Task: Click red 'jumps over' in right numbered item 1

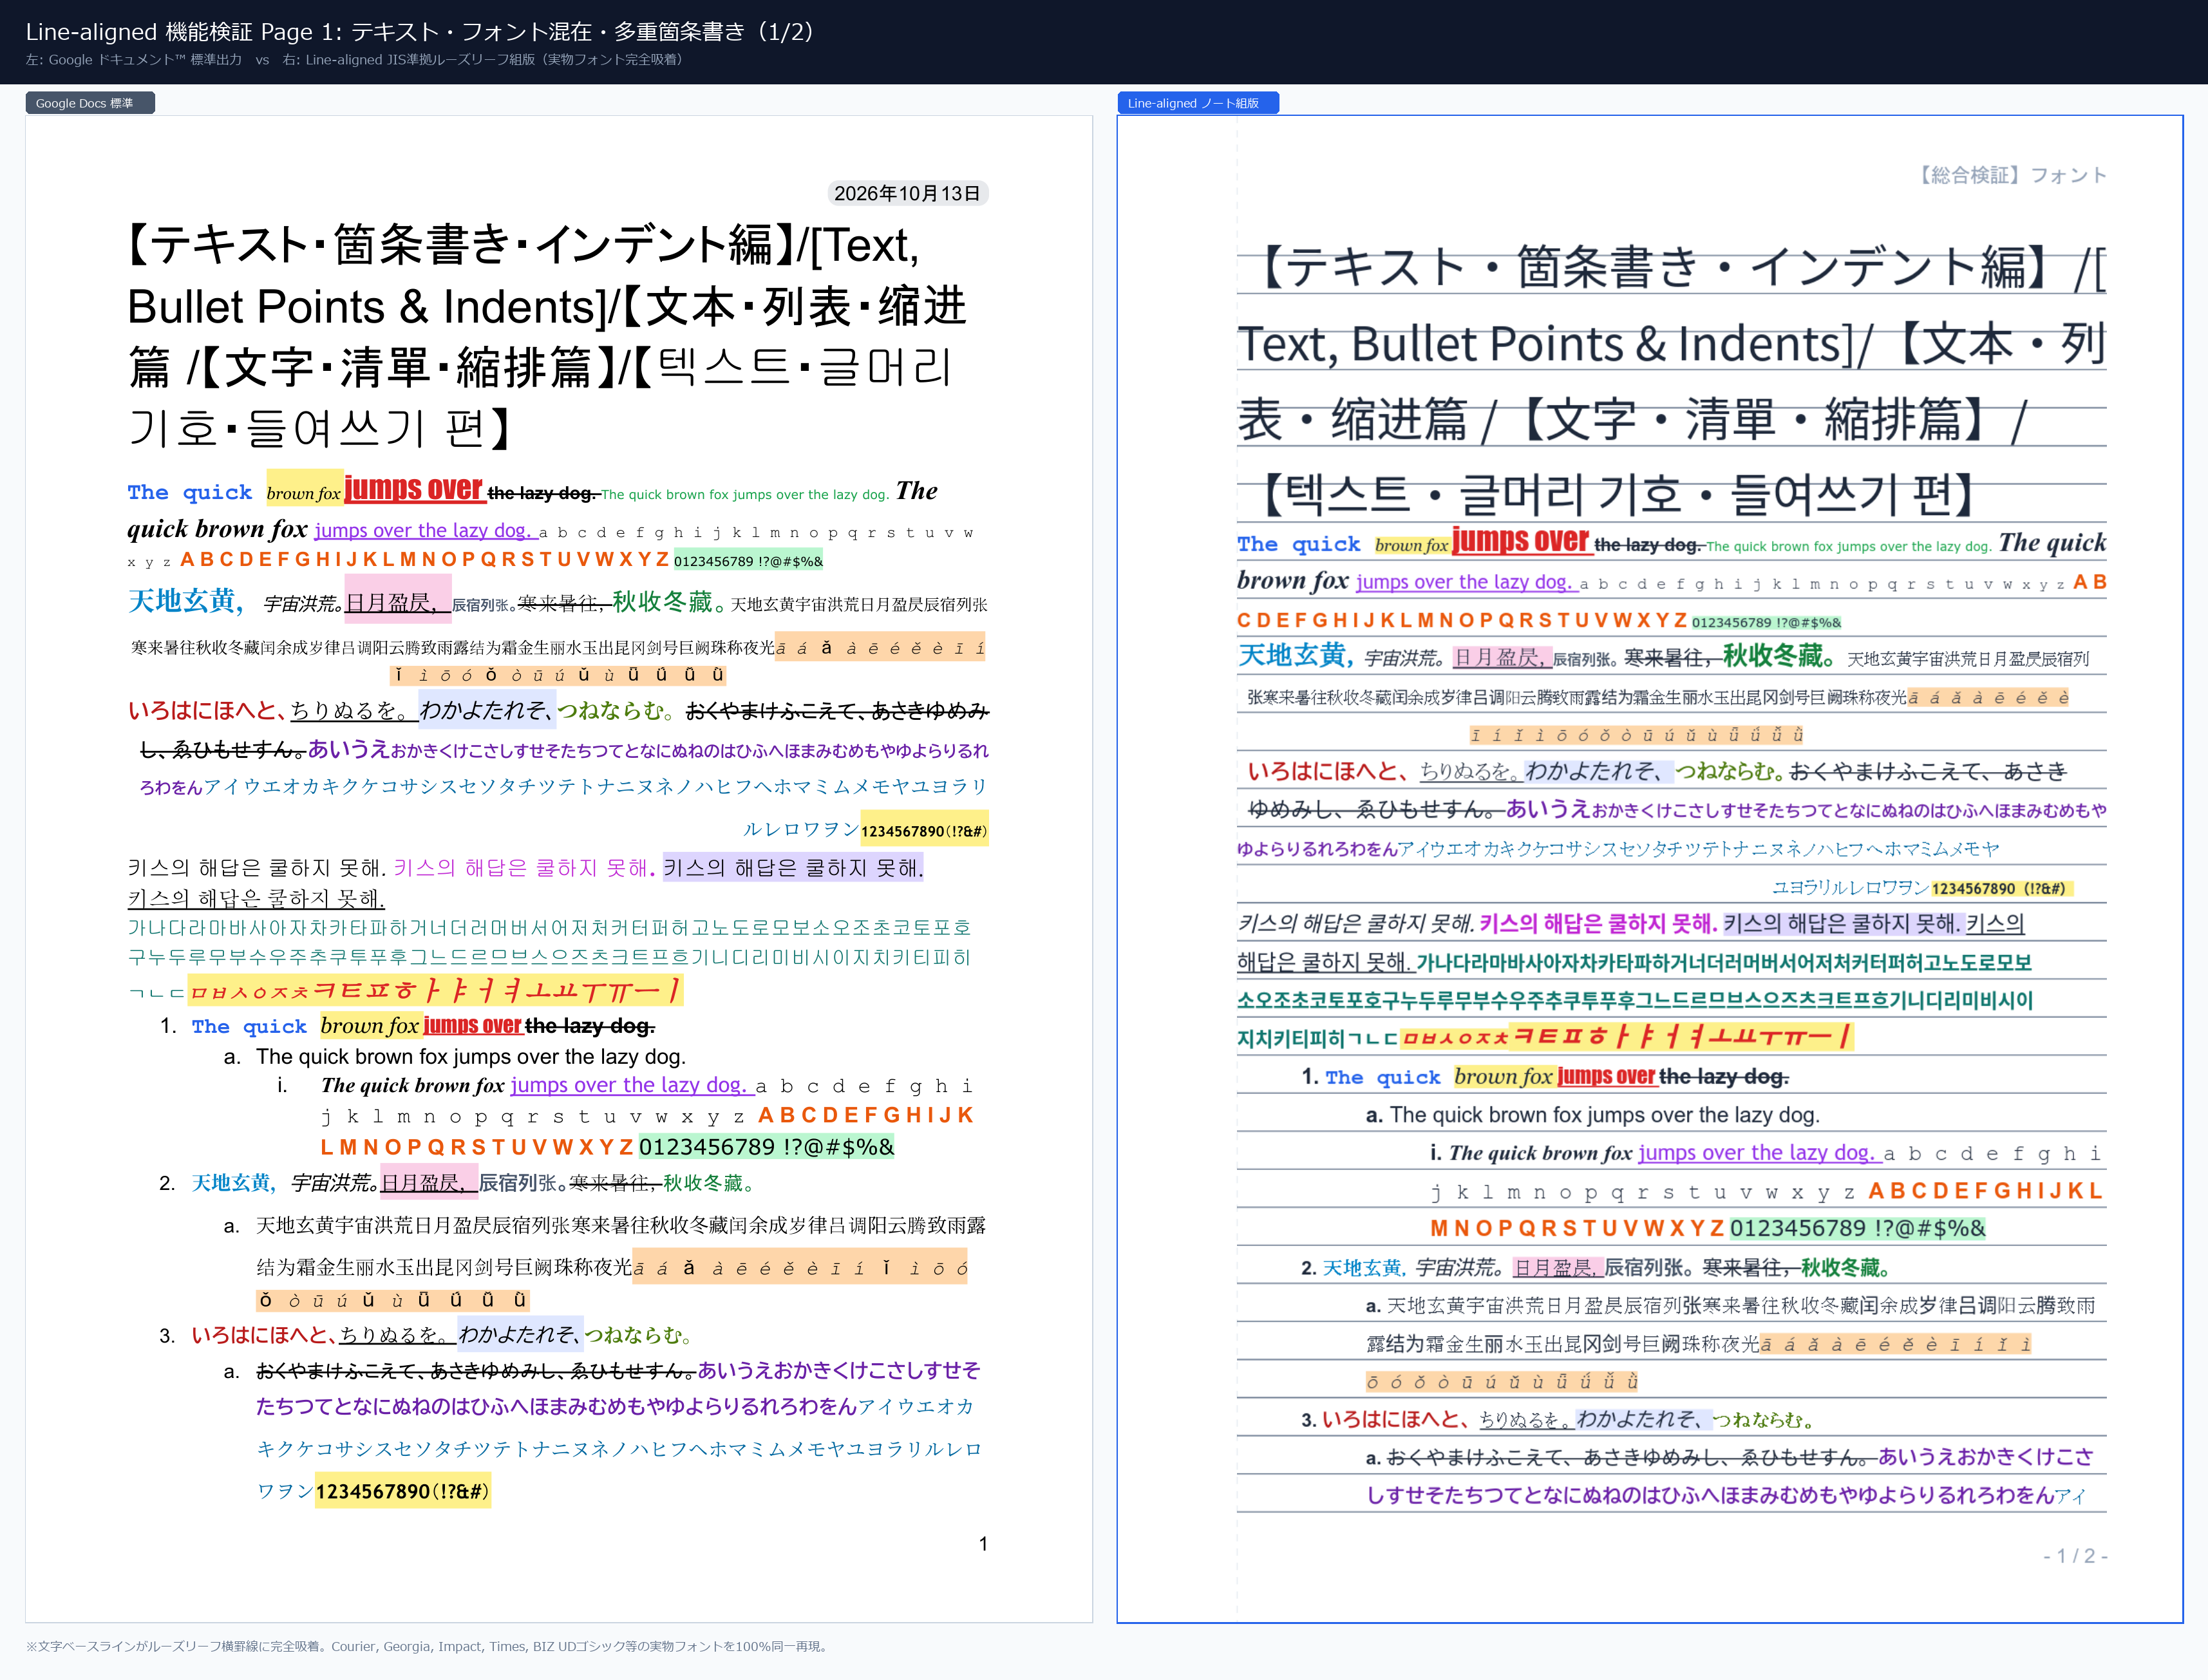Action: 1606,1077
